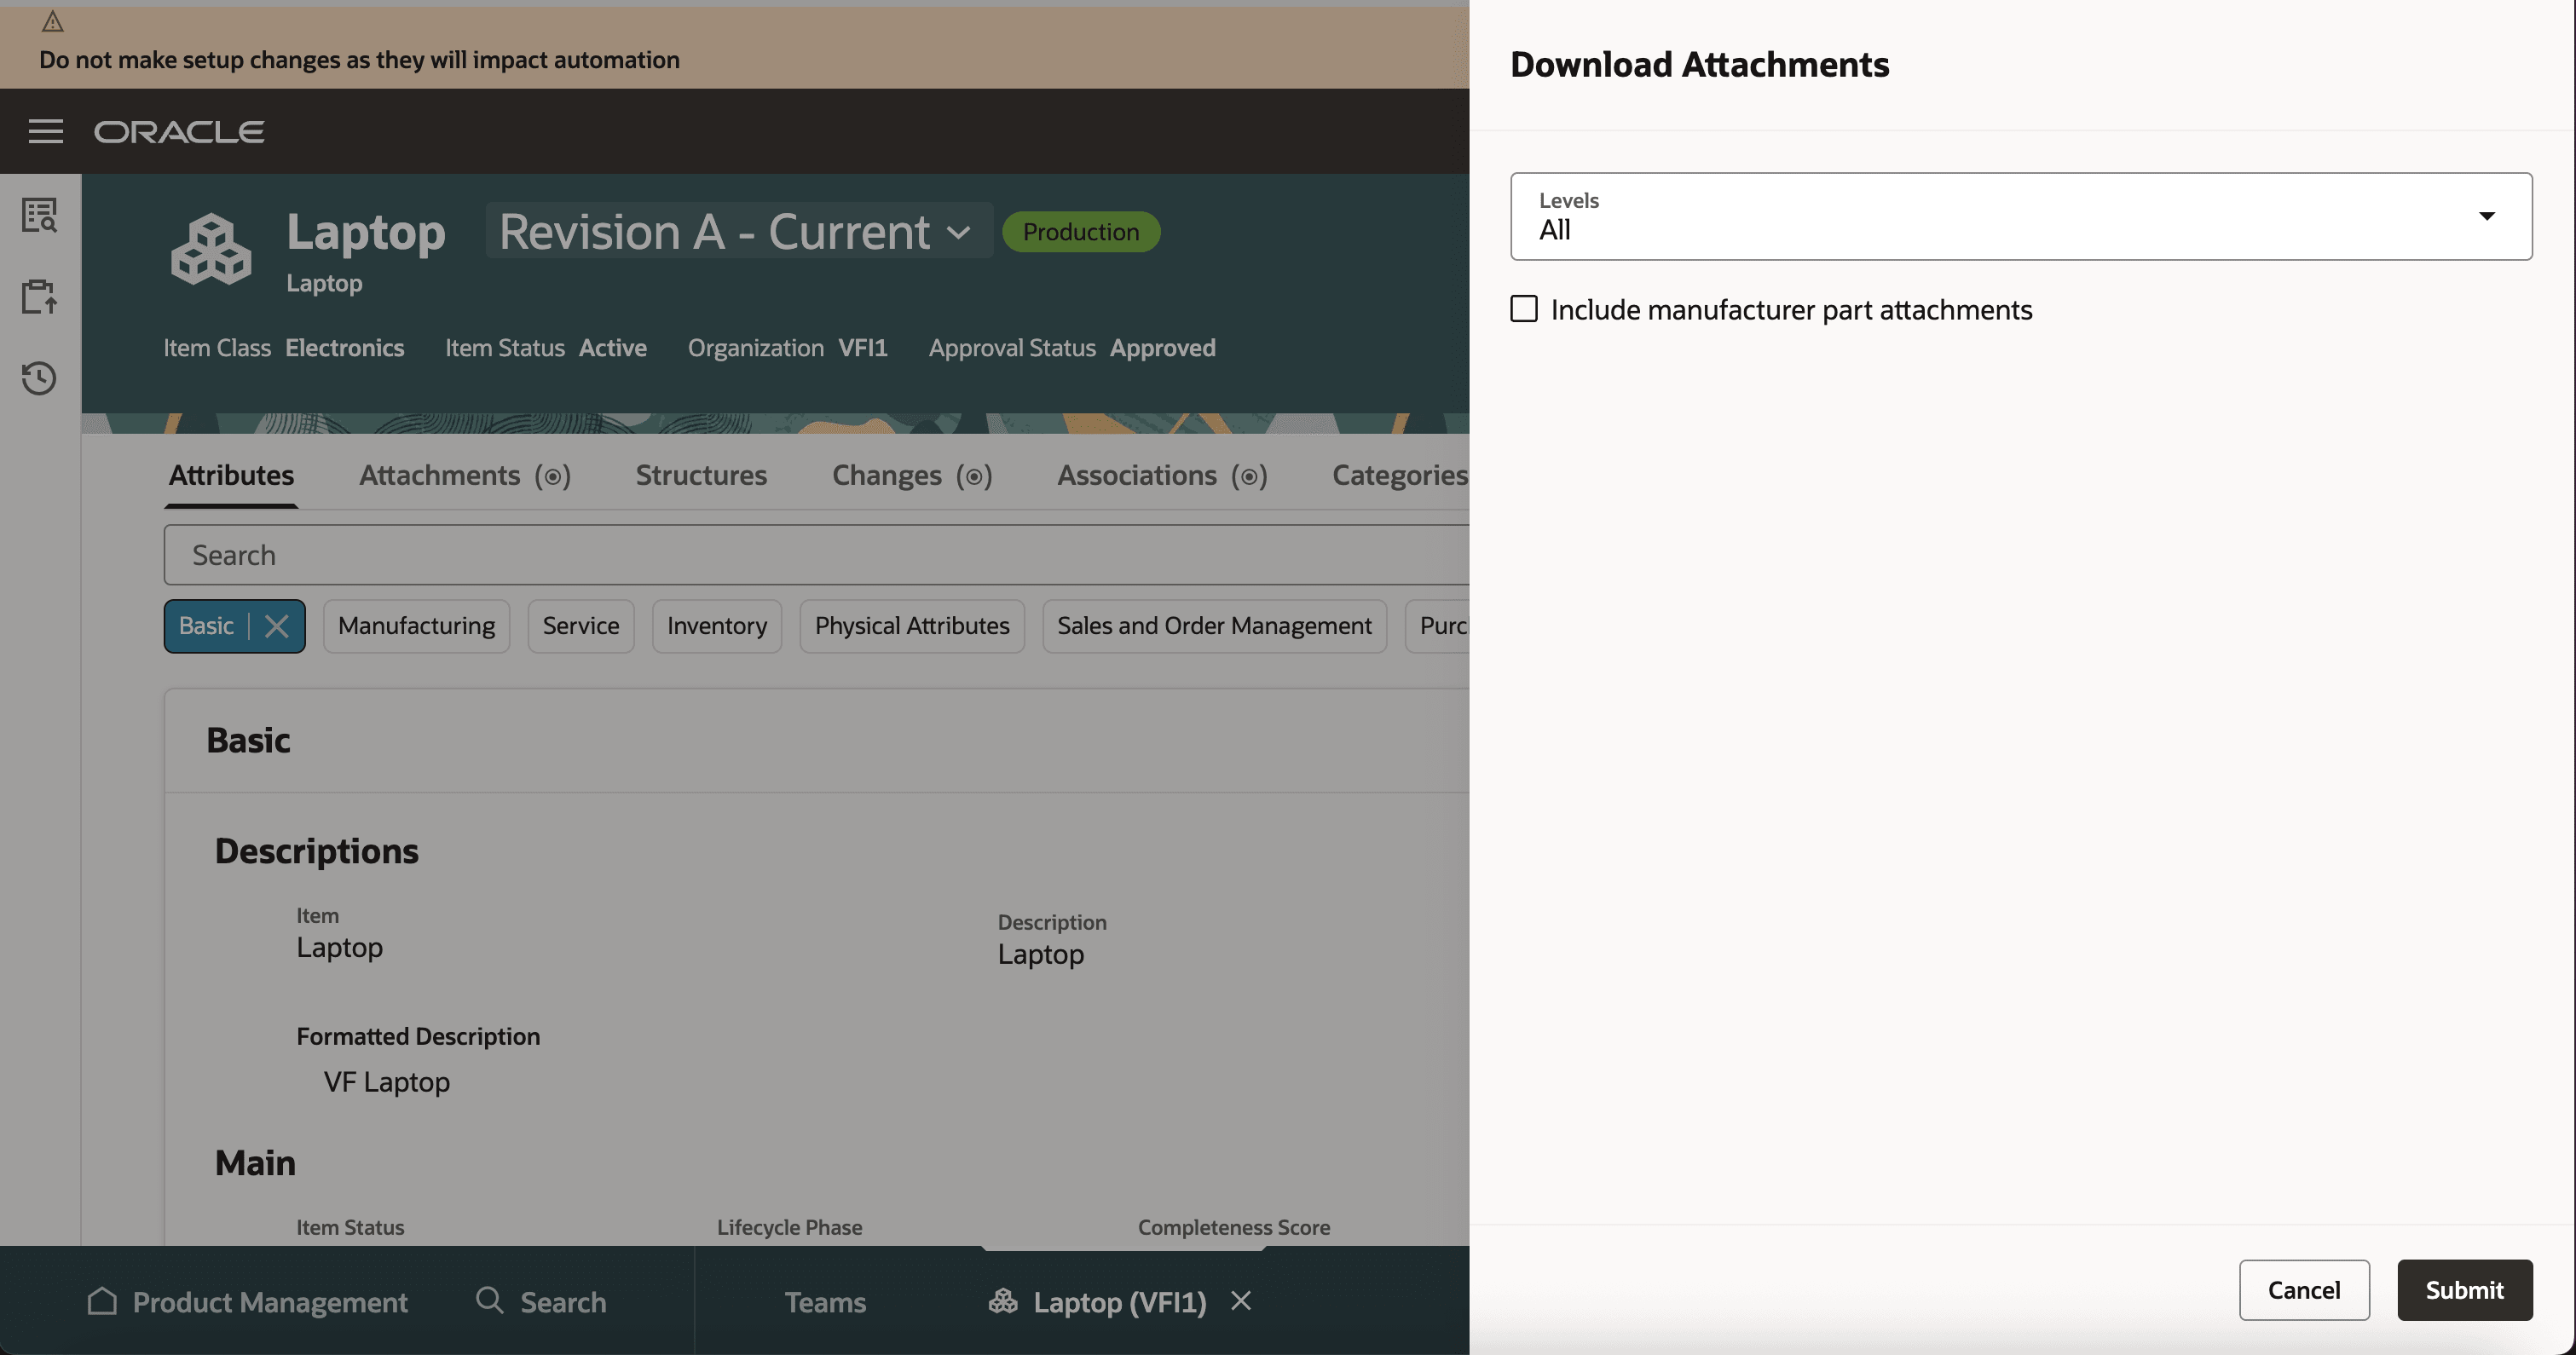Toggle the Manufacturing attribute filter

[416, 625]
